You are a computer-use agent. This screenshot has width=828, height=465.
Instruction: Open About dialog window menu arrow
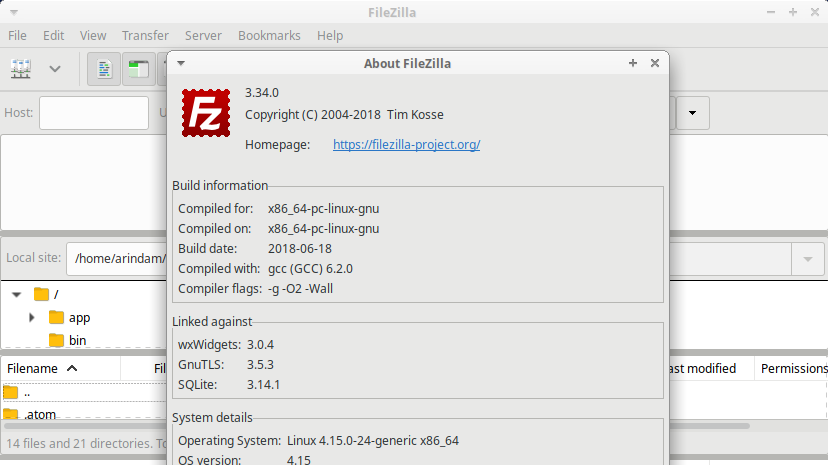(x=181, y=63)
